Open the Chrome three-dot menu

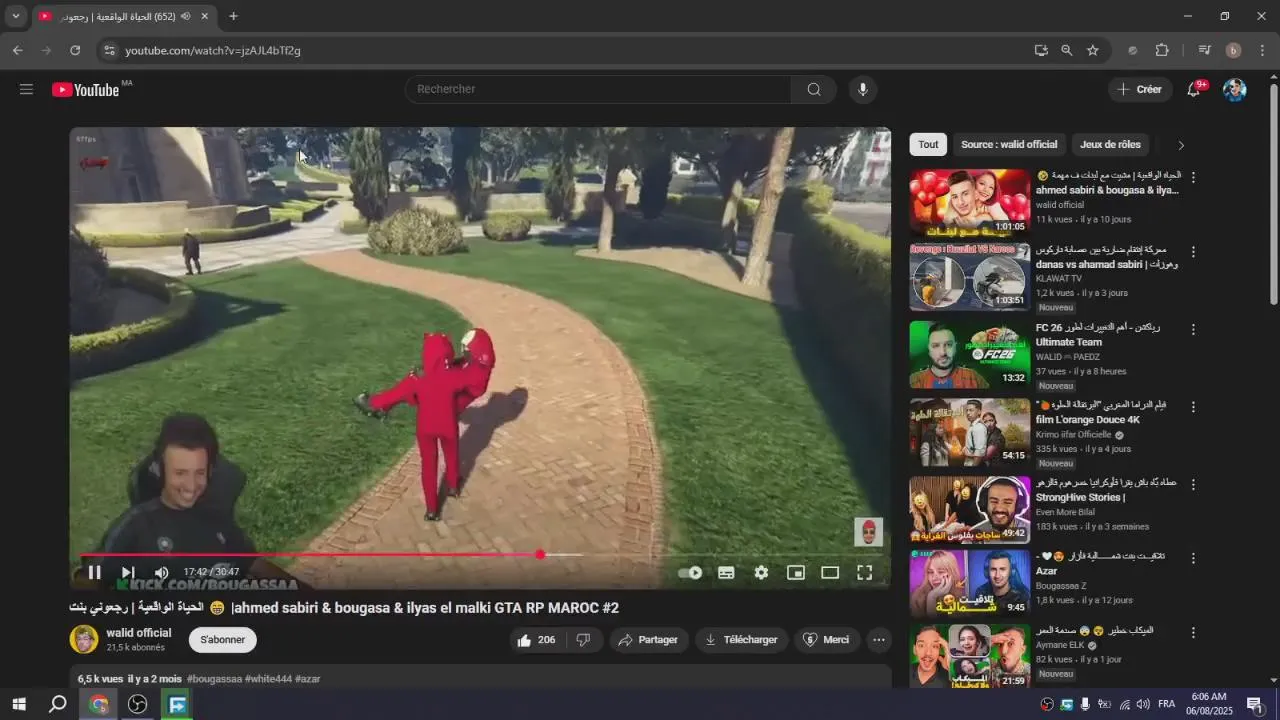(1263, 50)
